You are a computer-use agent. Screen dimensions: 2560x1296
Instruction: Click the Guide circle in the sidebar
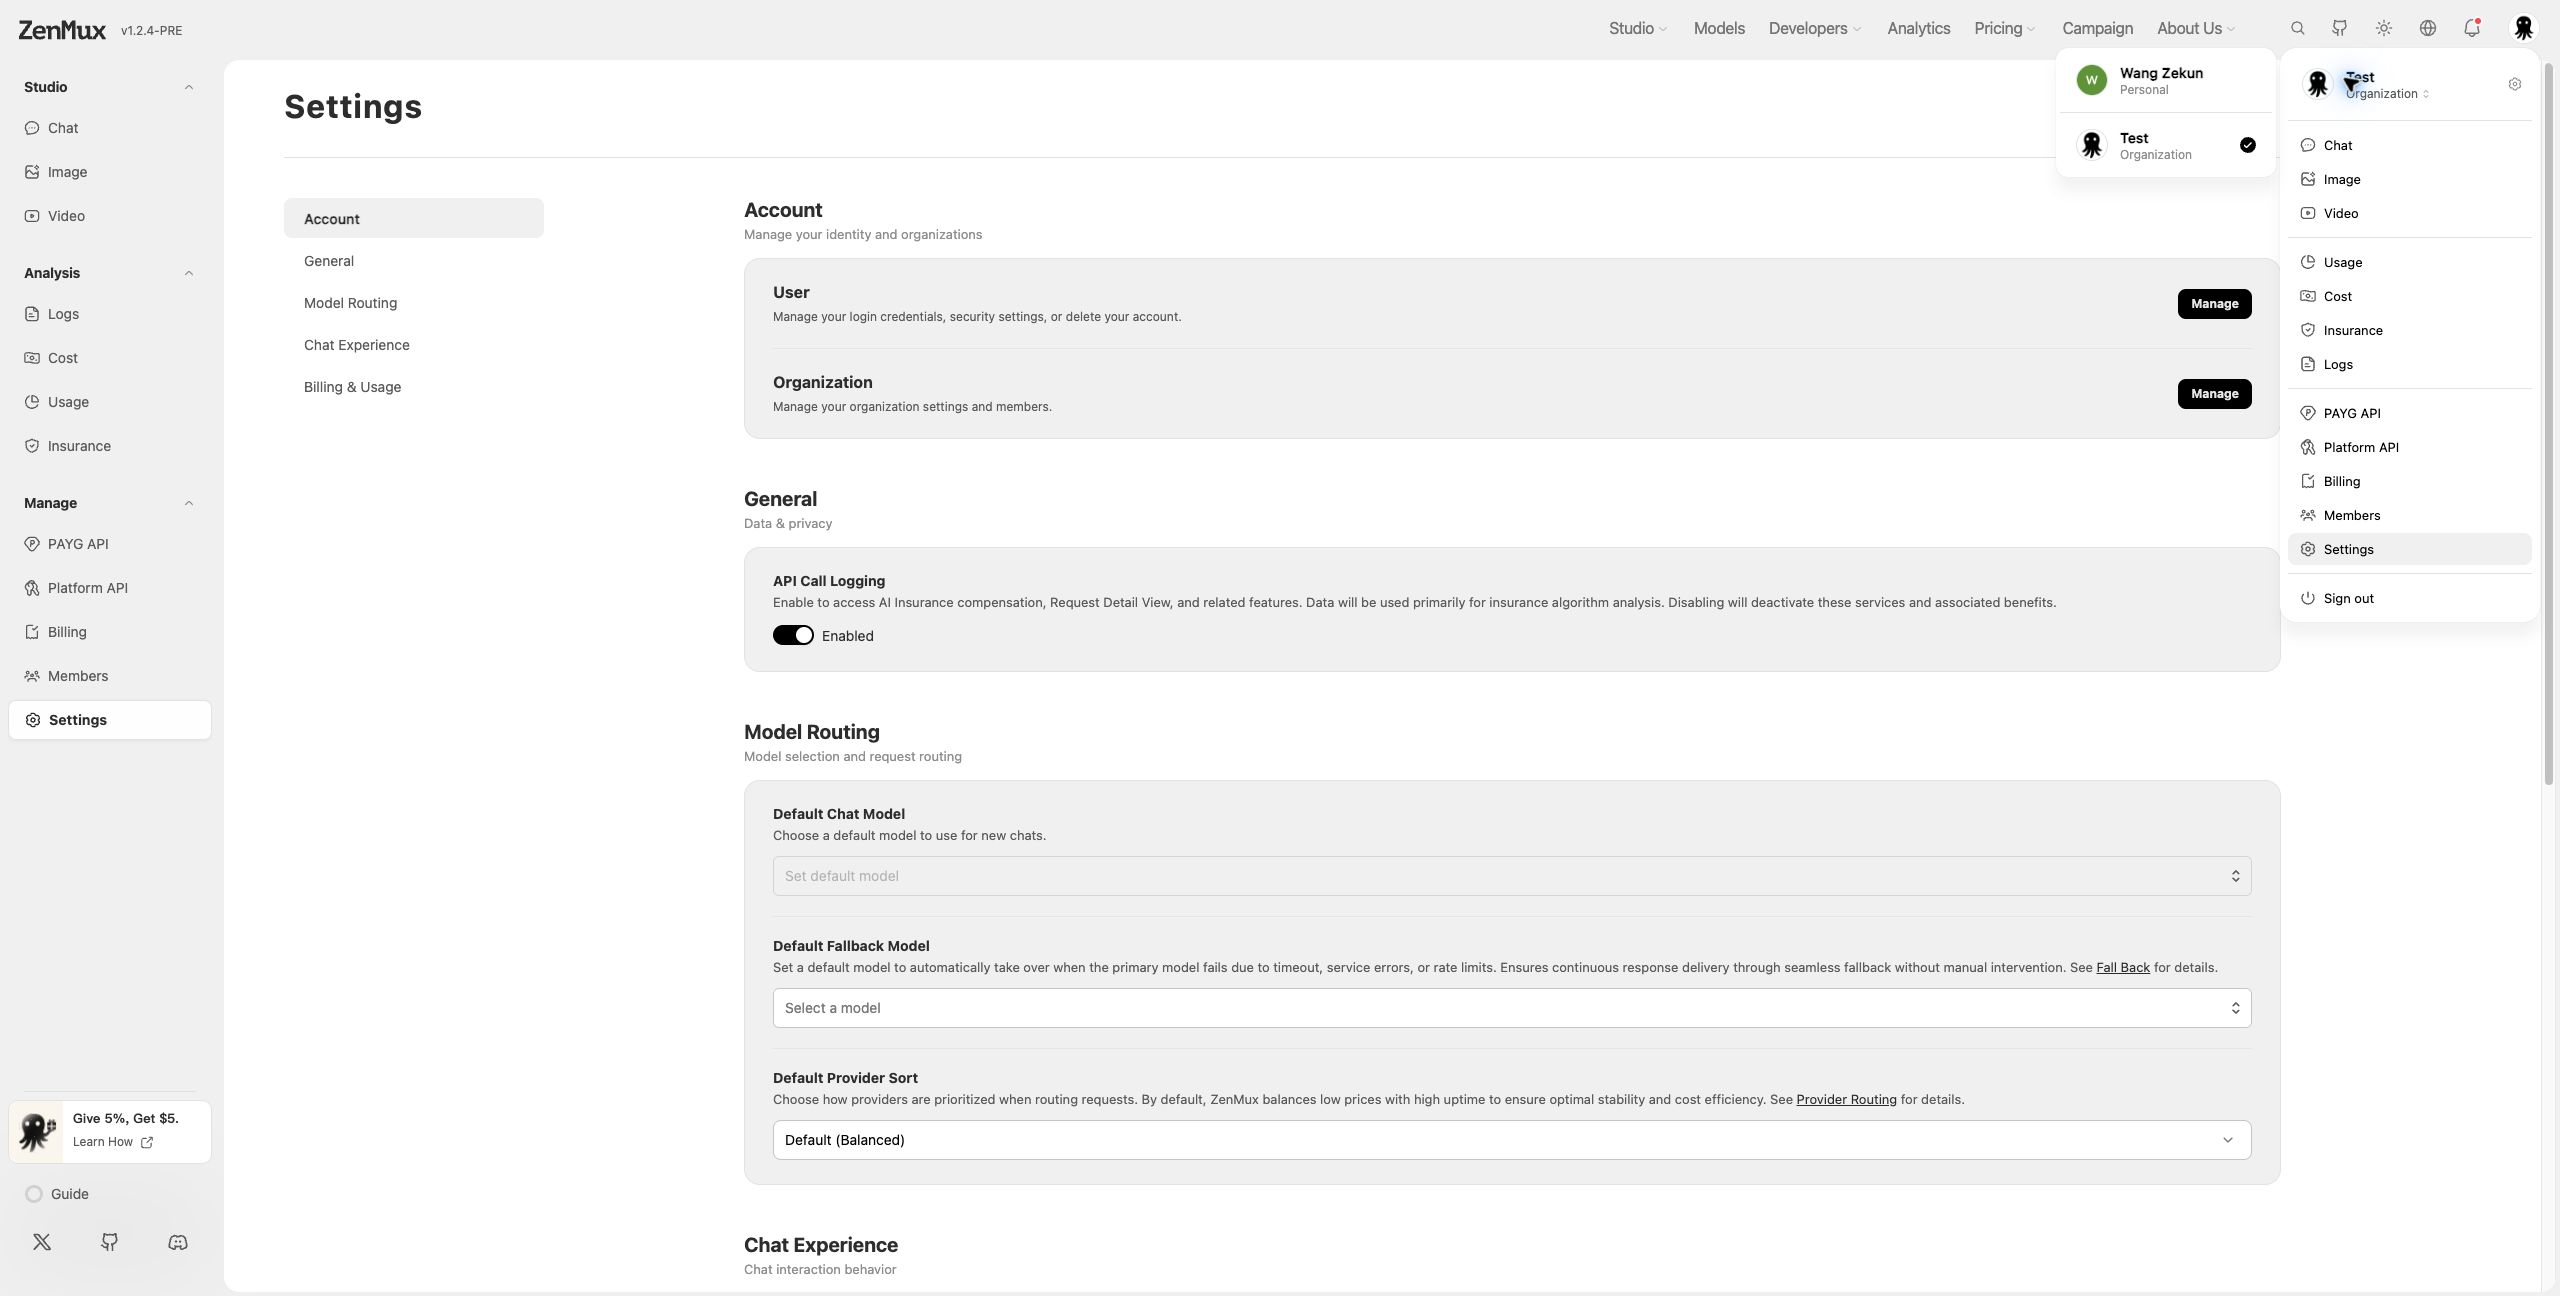click(34, 1194)
